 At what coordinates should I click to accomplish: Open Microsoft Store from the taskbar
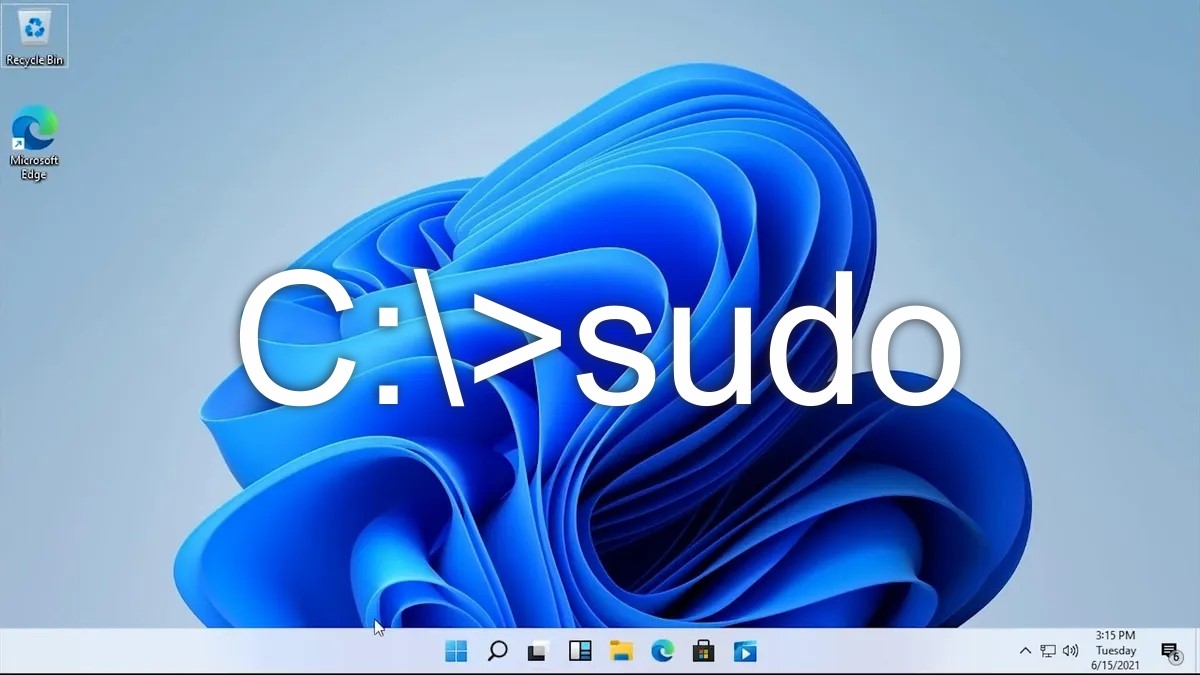703,652
